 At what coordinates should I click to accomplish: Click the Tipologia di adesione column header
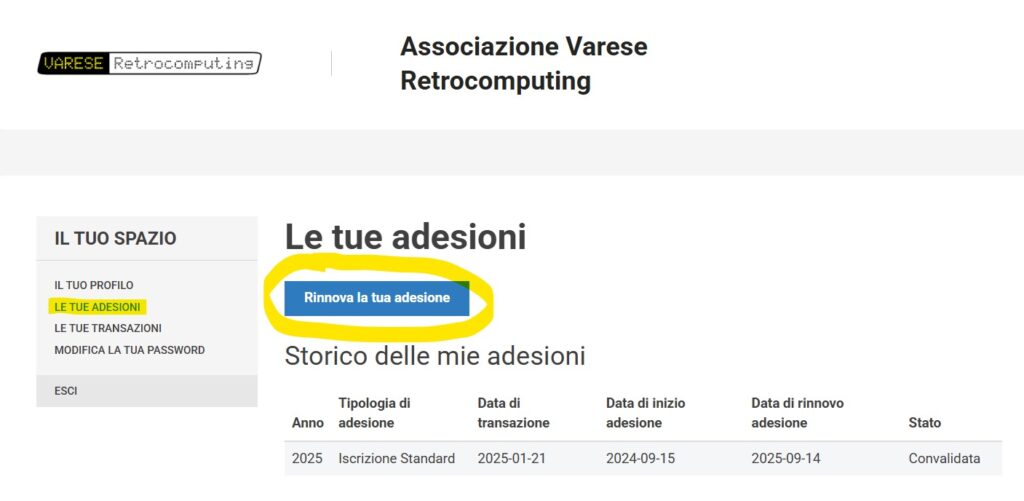click(x=374, y=413)
